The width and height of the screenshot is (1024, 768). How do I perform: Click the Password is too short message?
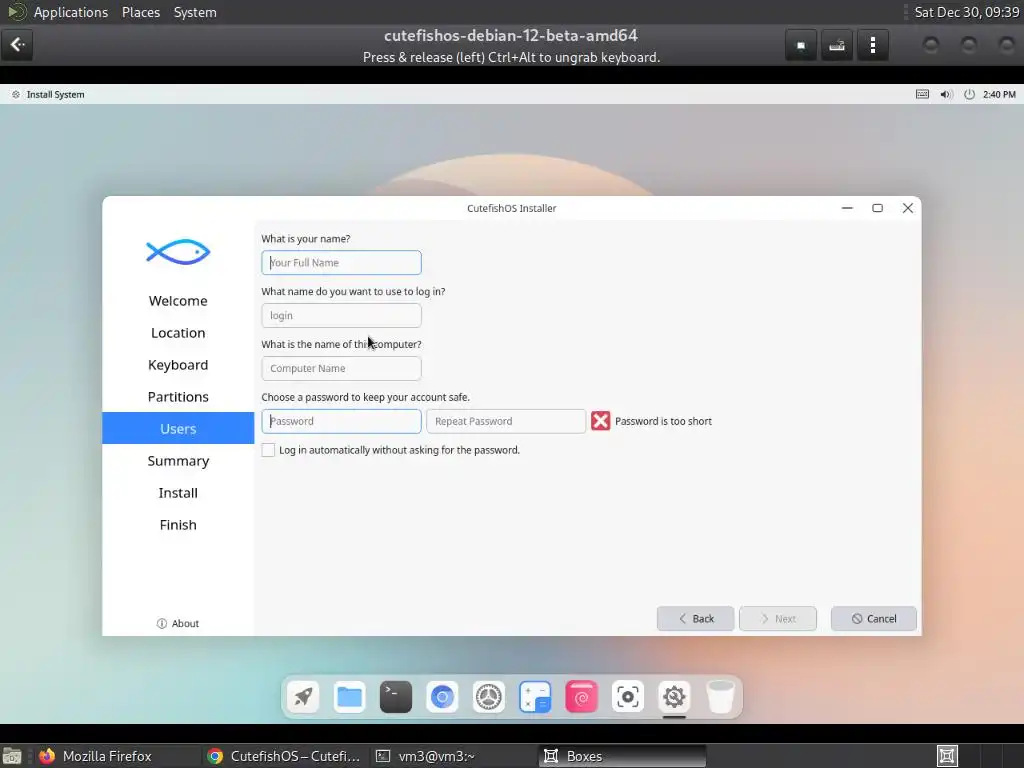[x=664, y=421]
